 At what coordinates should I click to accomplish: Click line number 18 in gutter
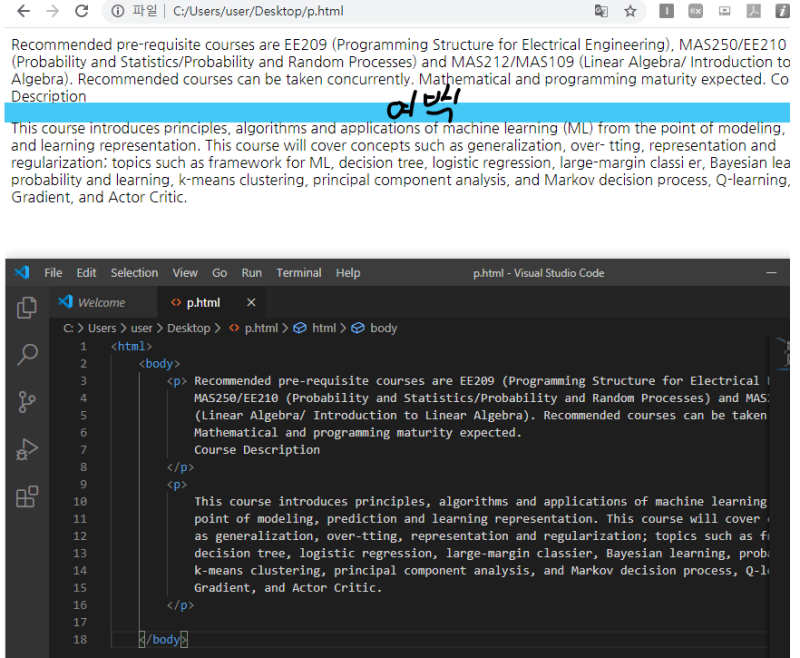coord(80,639)
